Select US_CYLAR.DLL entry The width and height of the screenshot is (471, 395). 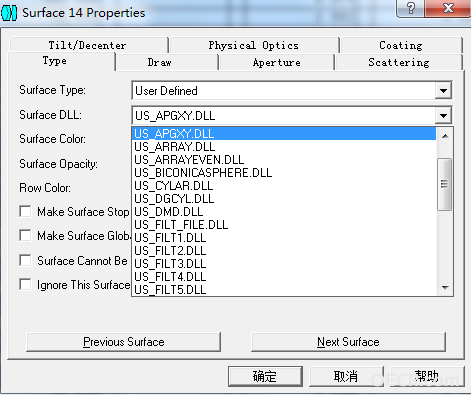tap(284, 186)
